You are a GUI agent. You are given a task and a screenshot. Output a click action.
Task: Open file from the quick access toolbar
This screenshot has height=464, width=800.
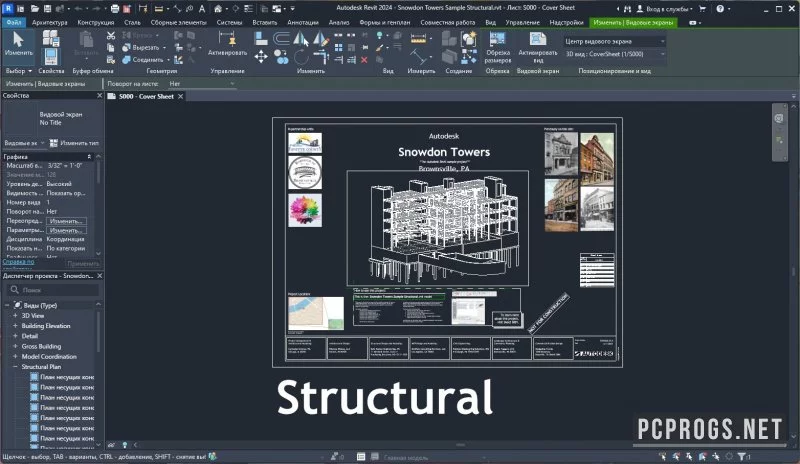point(34,9)
